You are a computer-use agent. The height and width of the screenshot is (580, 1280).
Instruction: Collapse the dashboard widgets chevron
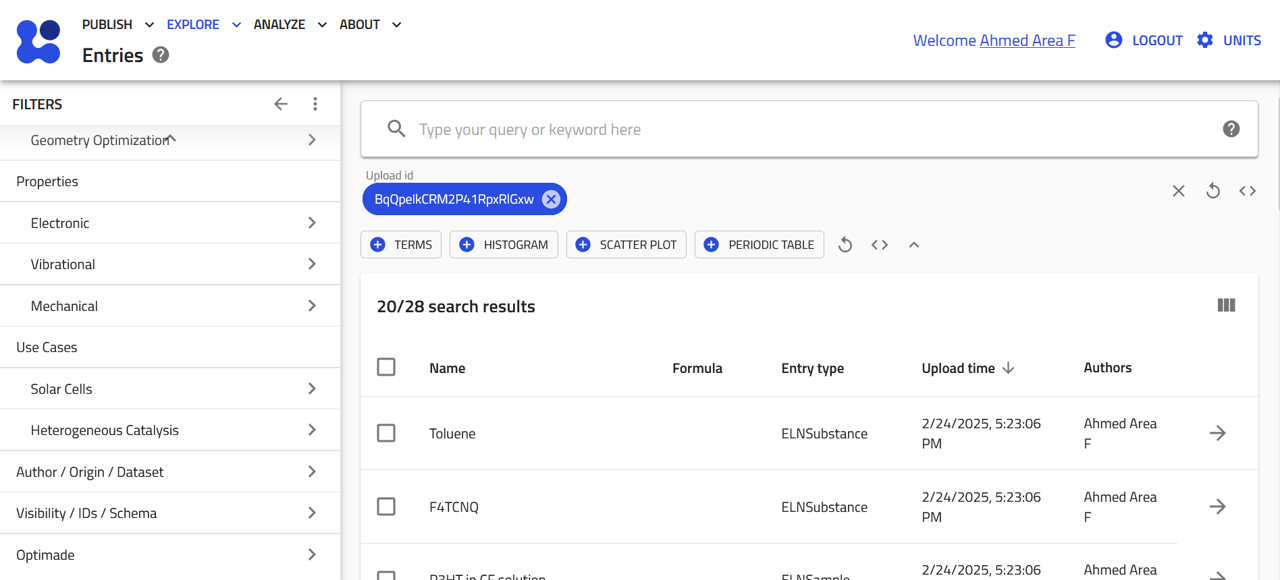tap(914, 245)
